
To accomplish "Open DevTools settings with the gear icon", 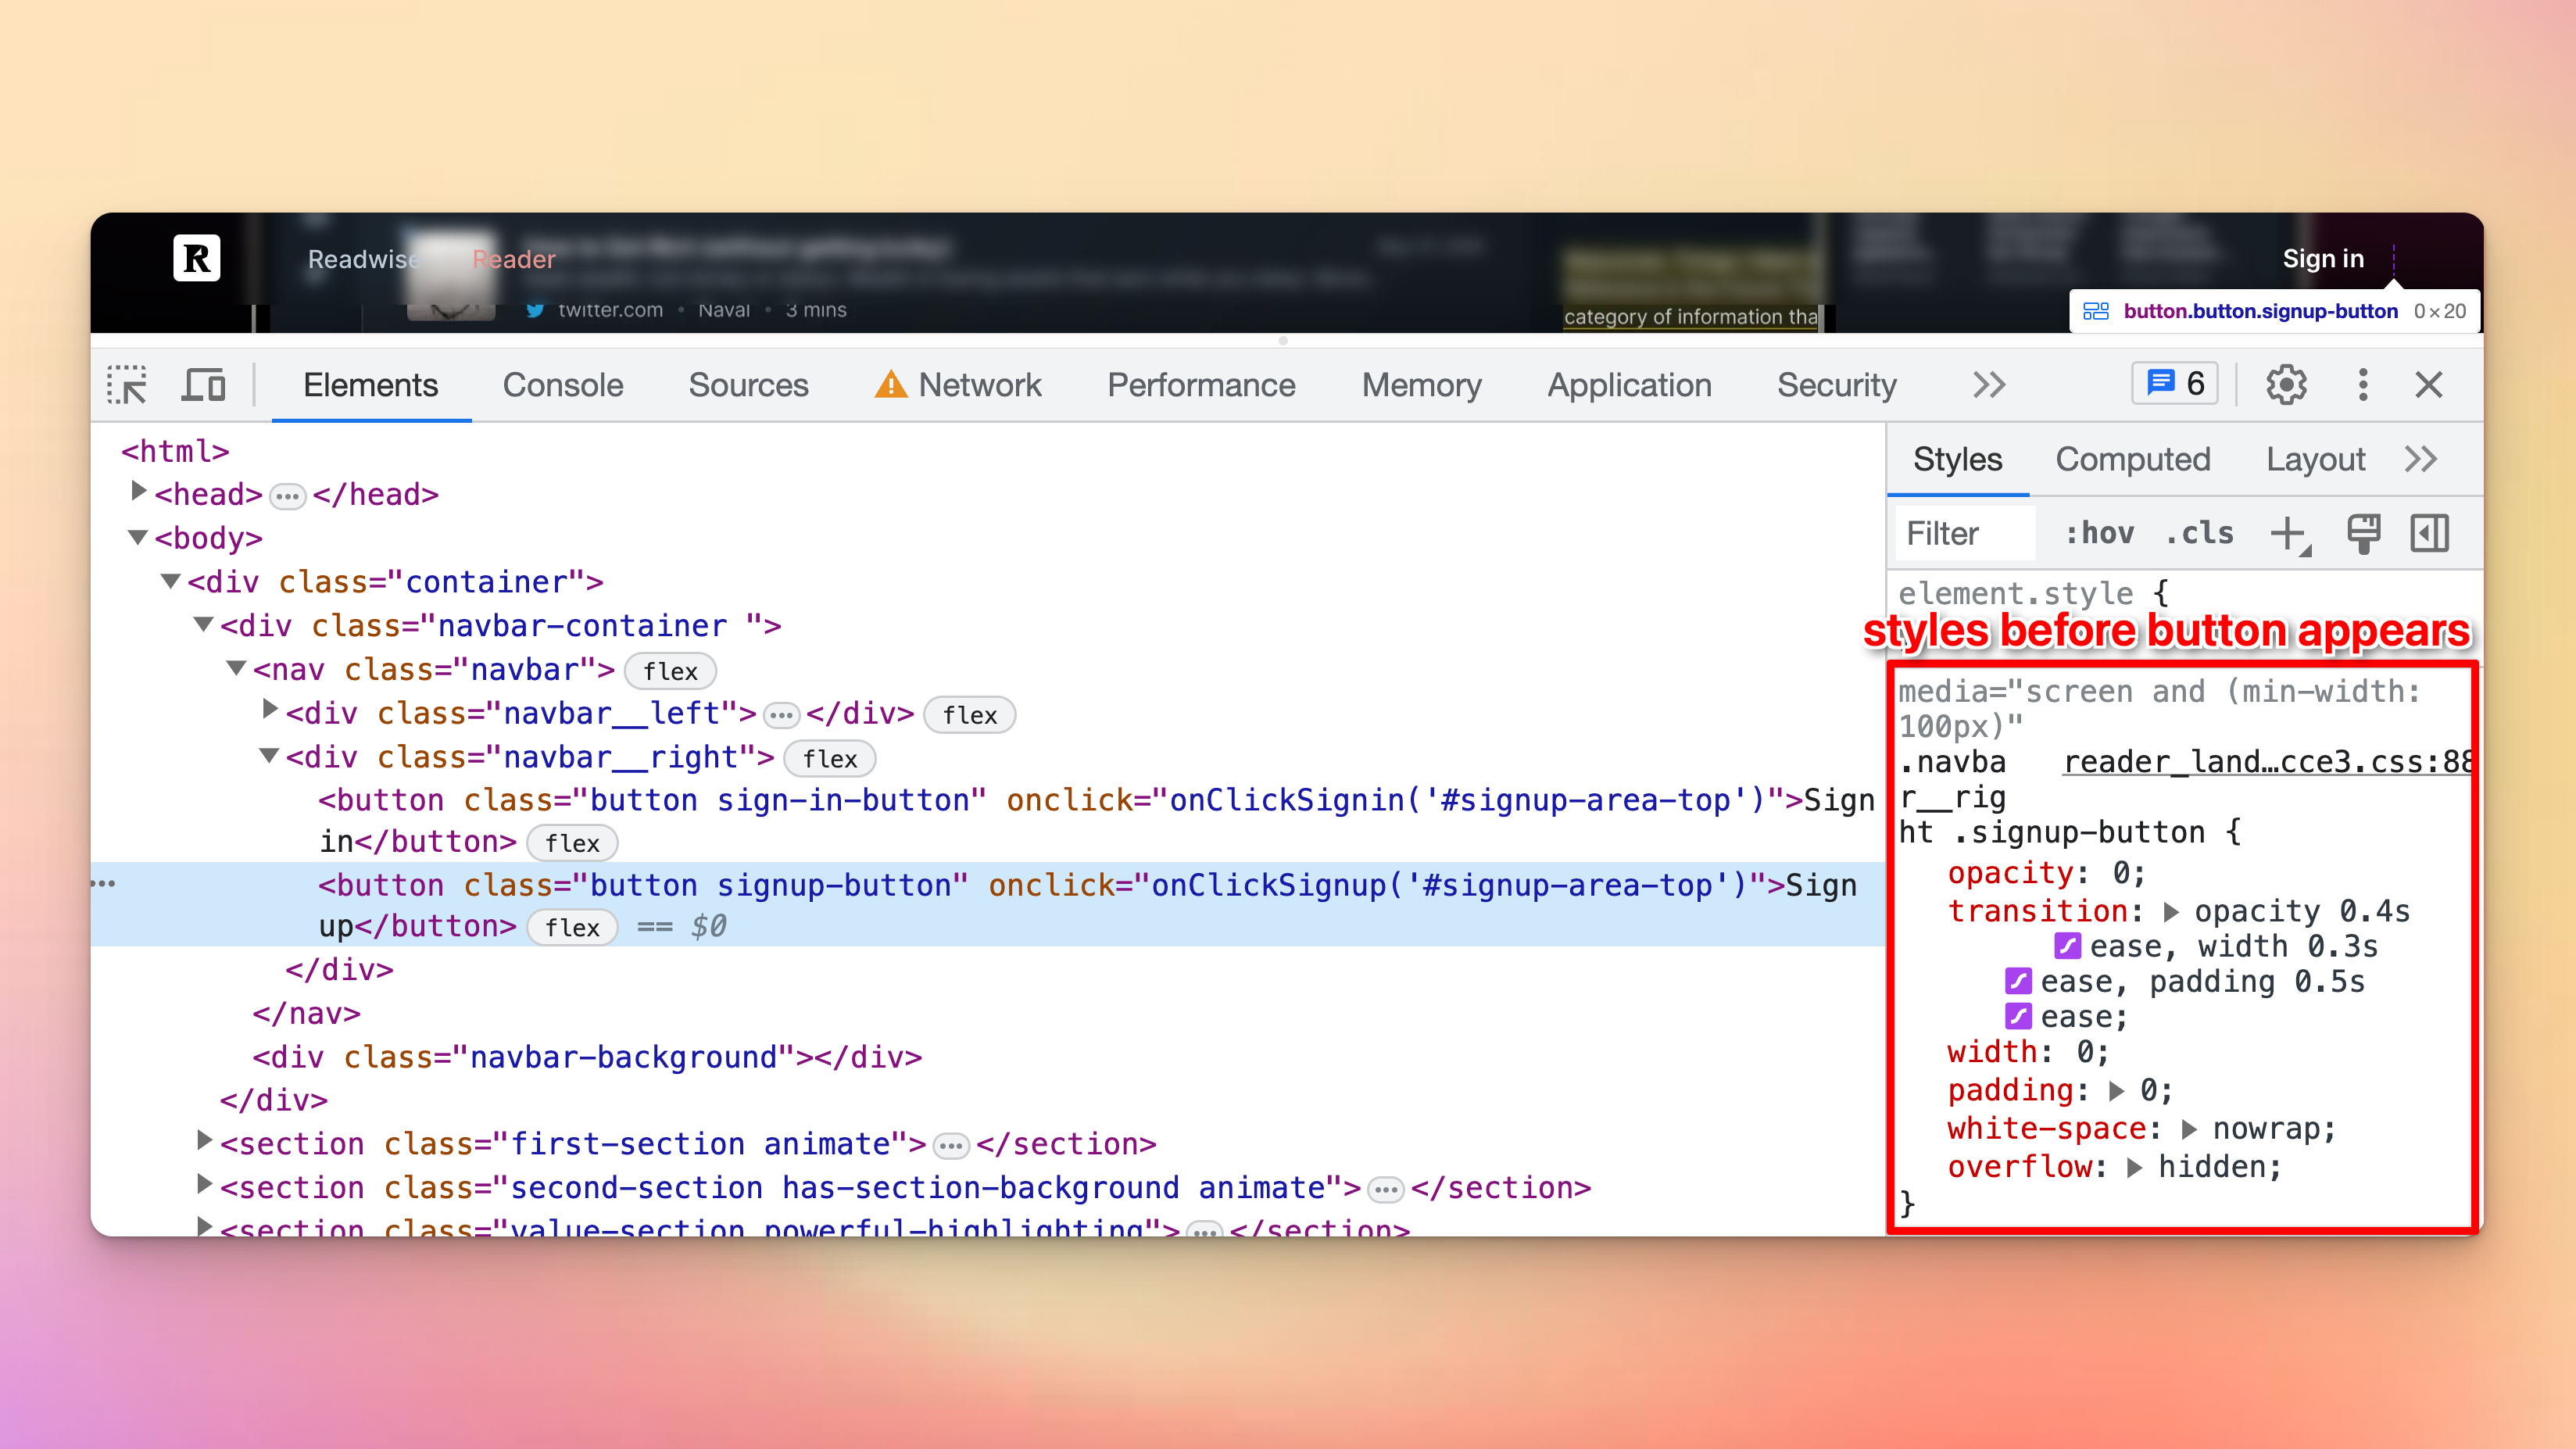I will coord(2286,384).
